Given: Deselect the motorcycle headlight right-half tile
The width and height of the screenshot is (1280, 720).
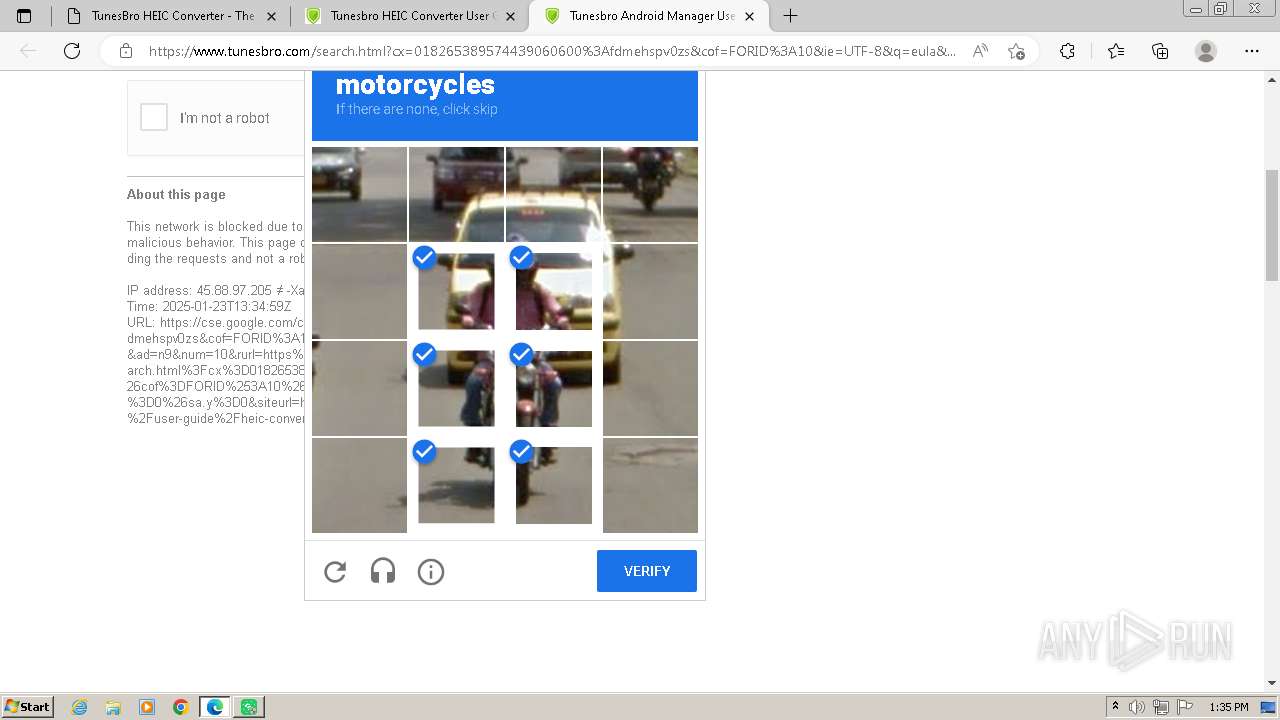Looking at the screenshot, I should point(553,388).
